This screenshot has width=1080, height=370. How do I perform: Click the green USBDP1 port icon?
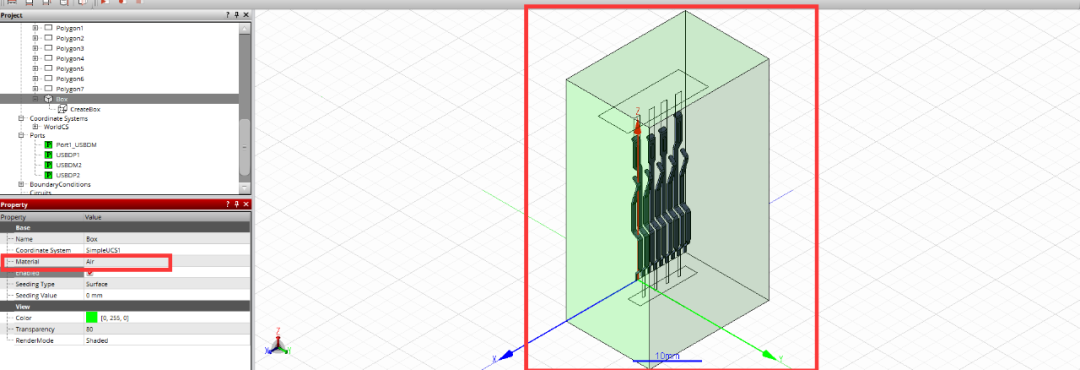coord(48,155)
